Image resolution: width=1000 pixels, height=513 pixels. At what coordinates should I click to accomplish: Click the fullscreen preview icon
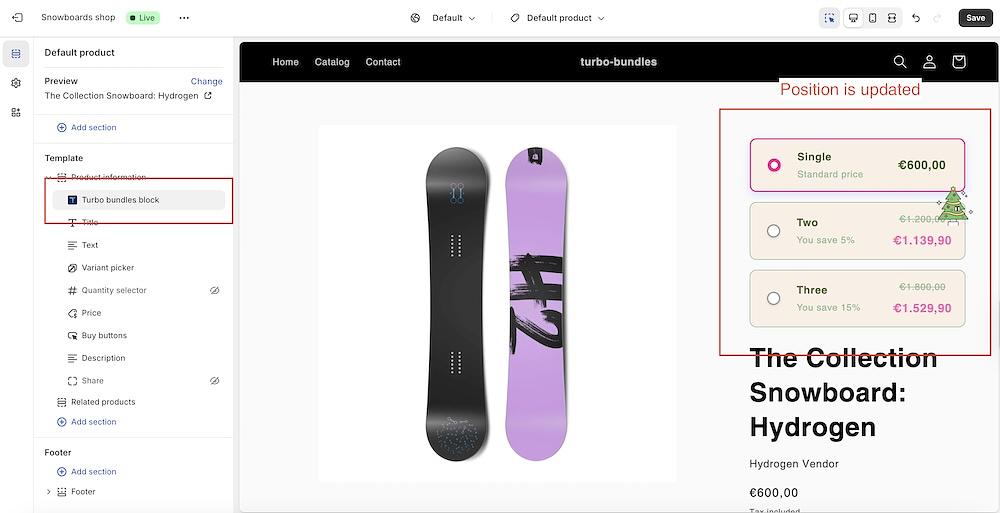point(892,18)
